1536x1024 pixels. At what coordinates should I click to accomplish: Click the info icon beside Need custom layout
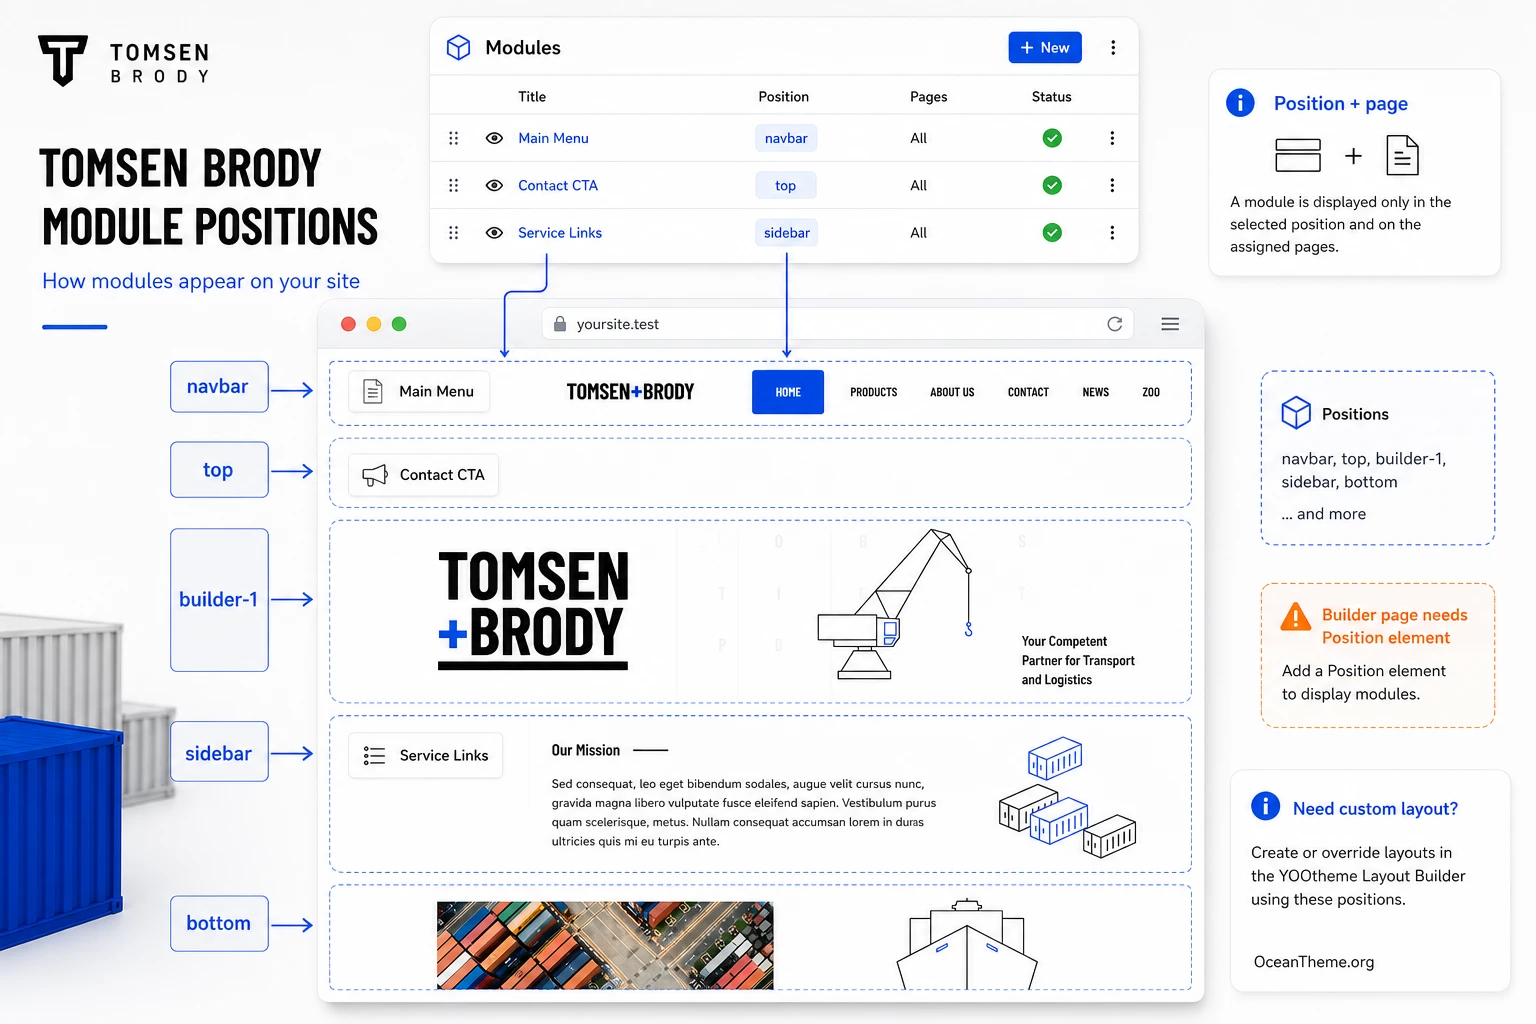click(x=1265, y=805)
